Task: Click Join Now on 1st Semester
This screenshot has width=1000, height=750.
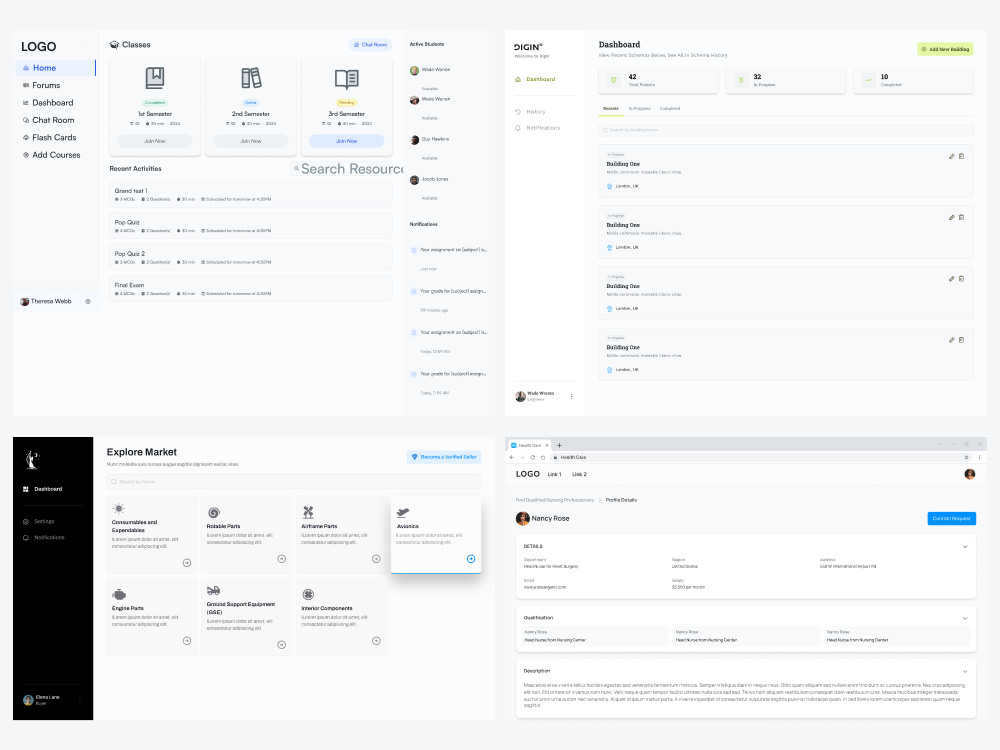Action: coord(155,141)
